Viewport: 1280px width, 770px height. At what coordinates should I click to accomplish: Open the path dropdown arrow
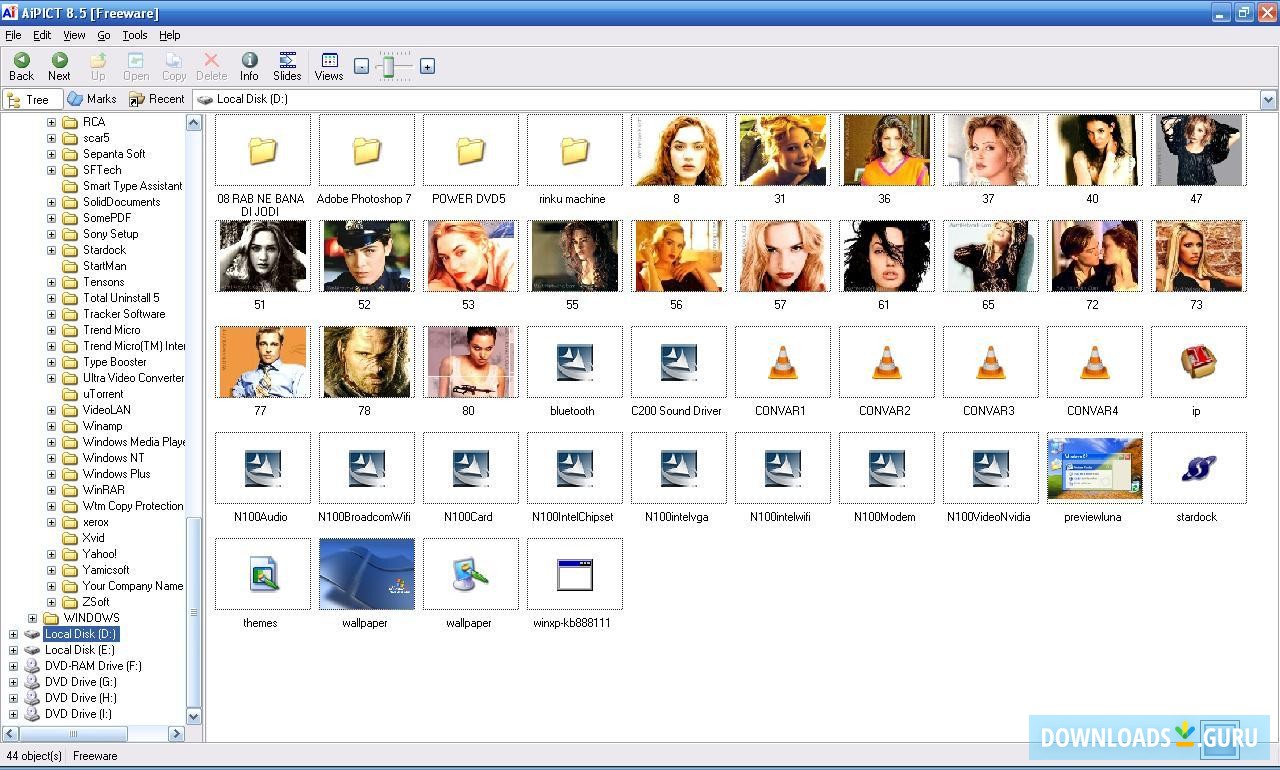coord(1268,99)
